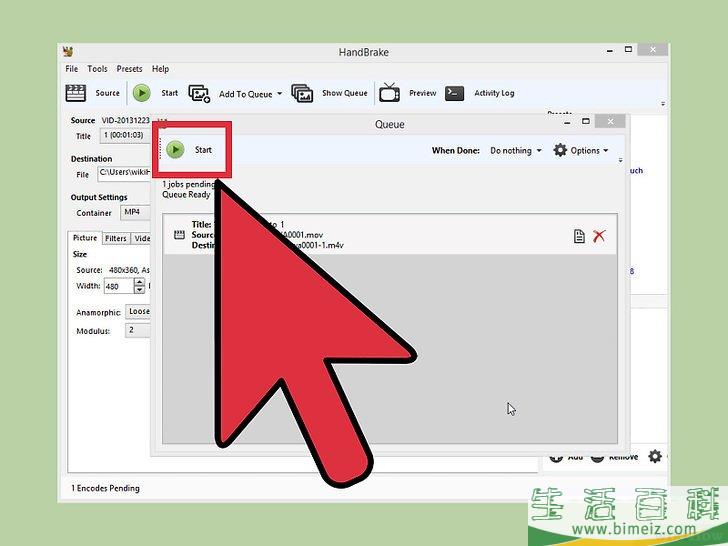Image resolution: width=728 pixels, height=546 pixels.
Task: Click the Options gear icon in Queue
Action: pos(560,150)
